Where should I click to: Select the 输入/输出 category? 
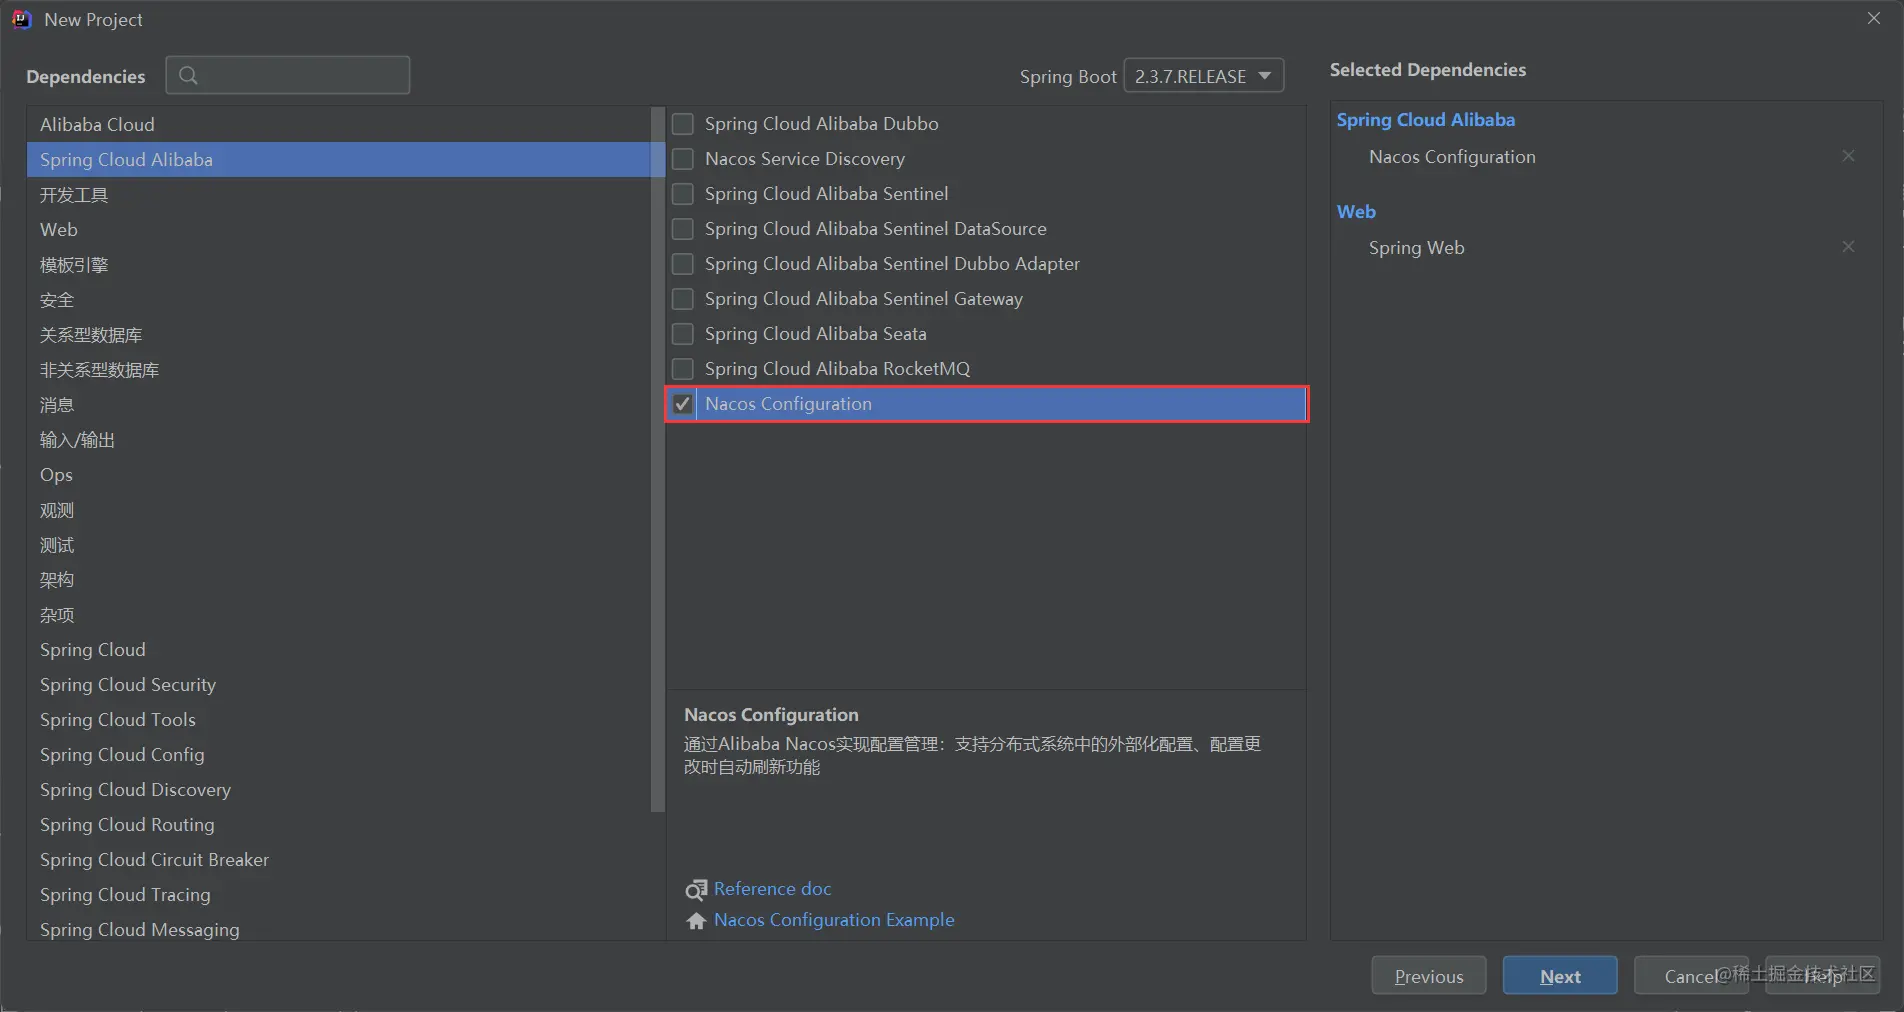tap(338, 440)
